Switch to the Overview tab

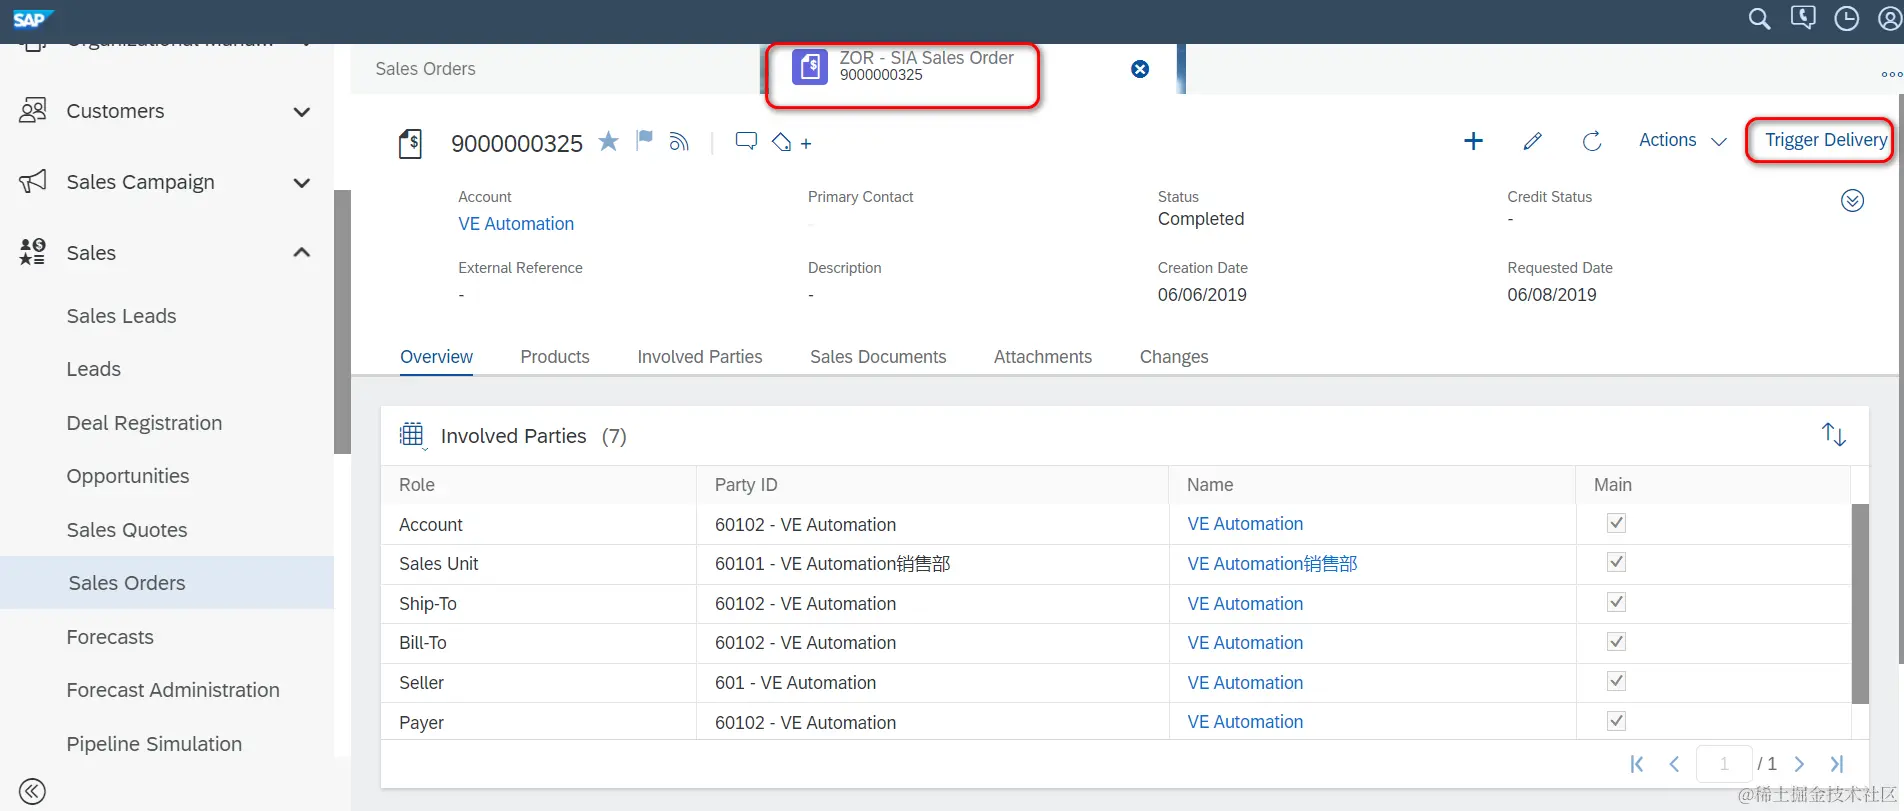436,357
